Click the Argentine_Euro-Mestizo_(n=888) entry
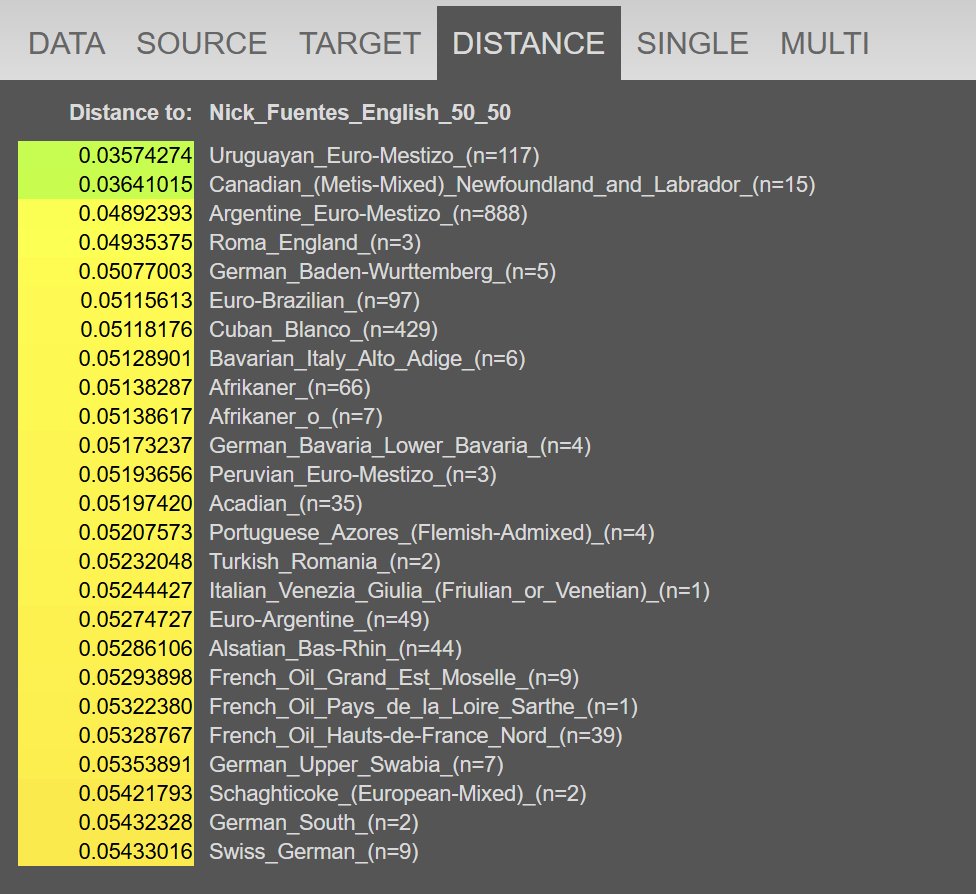Image resolution: width=976 pixels, height=894 pixels. [x=368, y=214]
